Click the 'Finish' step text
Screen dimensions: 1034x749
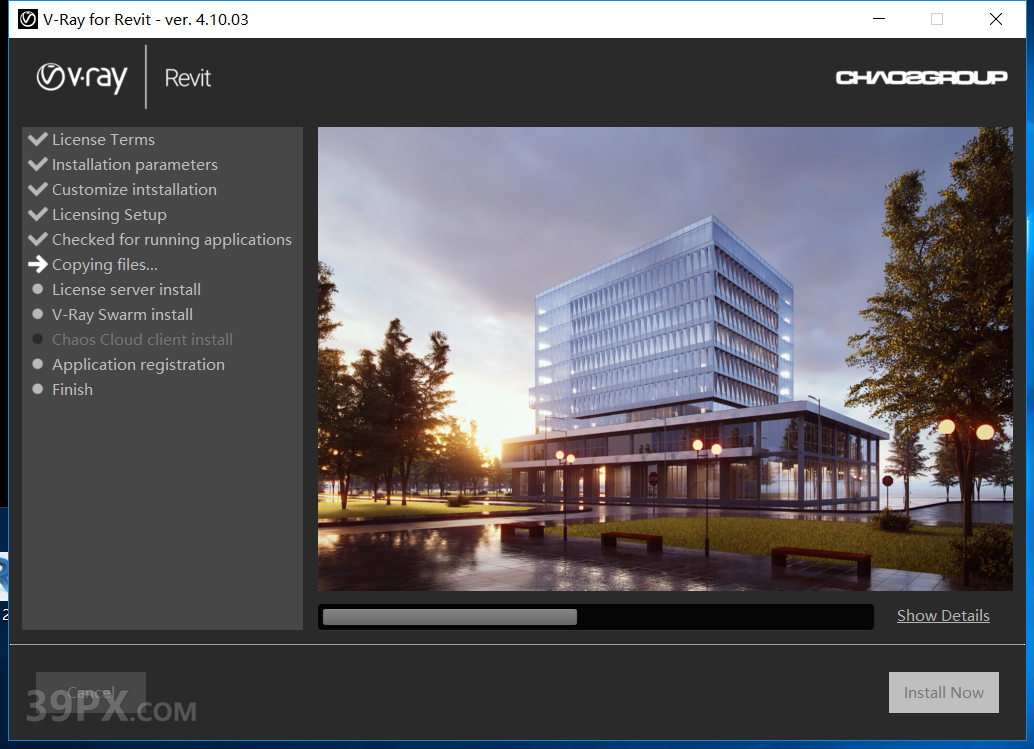pos(73,390)
